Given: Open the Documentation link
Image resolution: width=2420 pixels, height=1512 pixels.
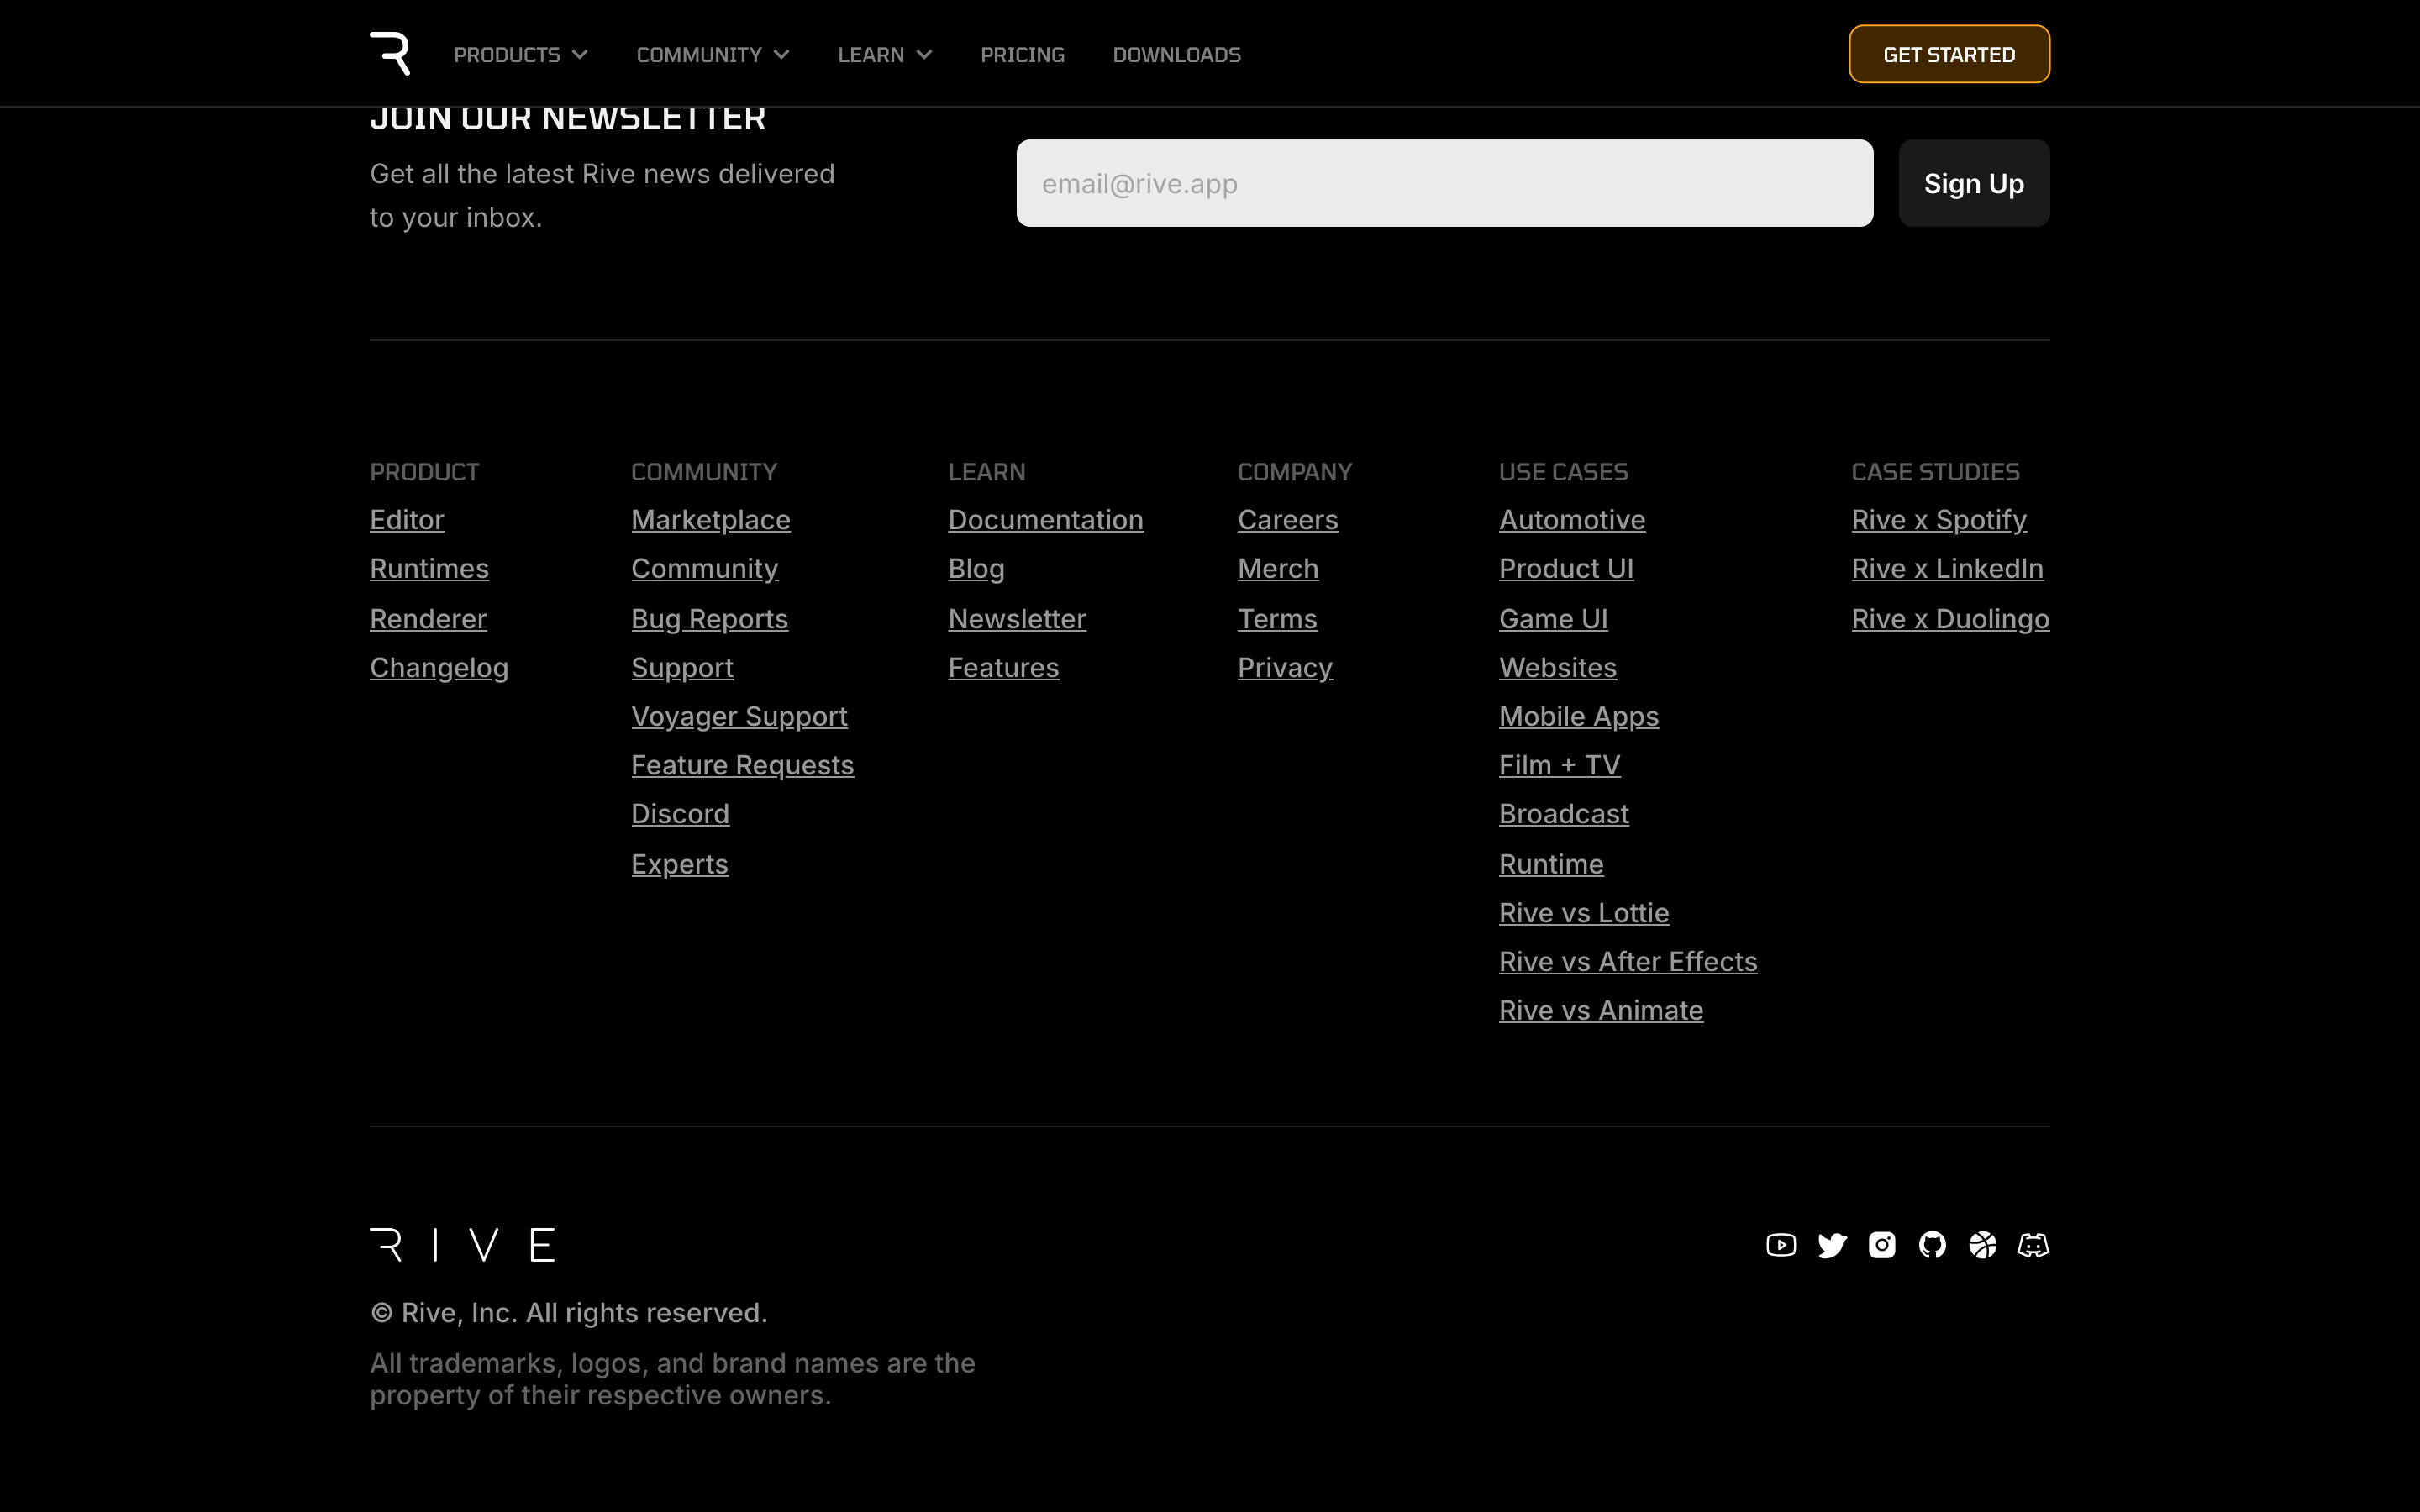Looking at the screenshot, I should coord(1046,520).
